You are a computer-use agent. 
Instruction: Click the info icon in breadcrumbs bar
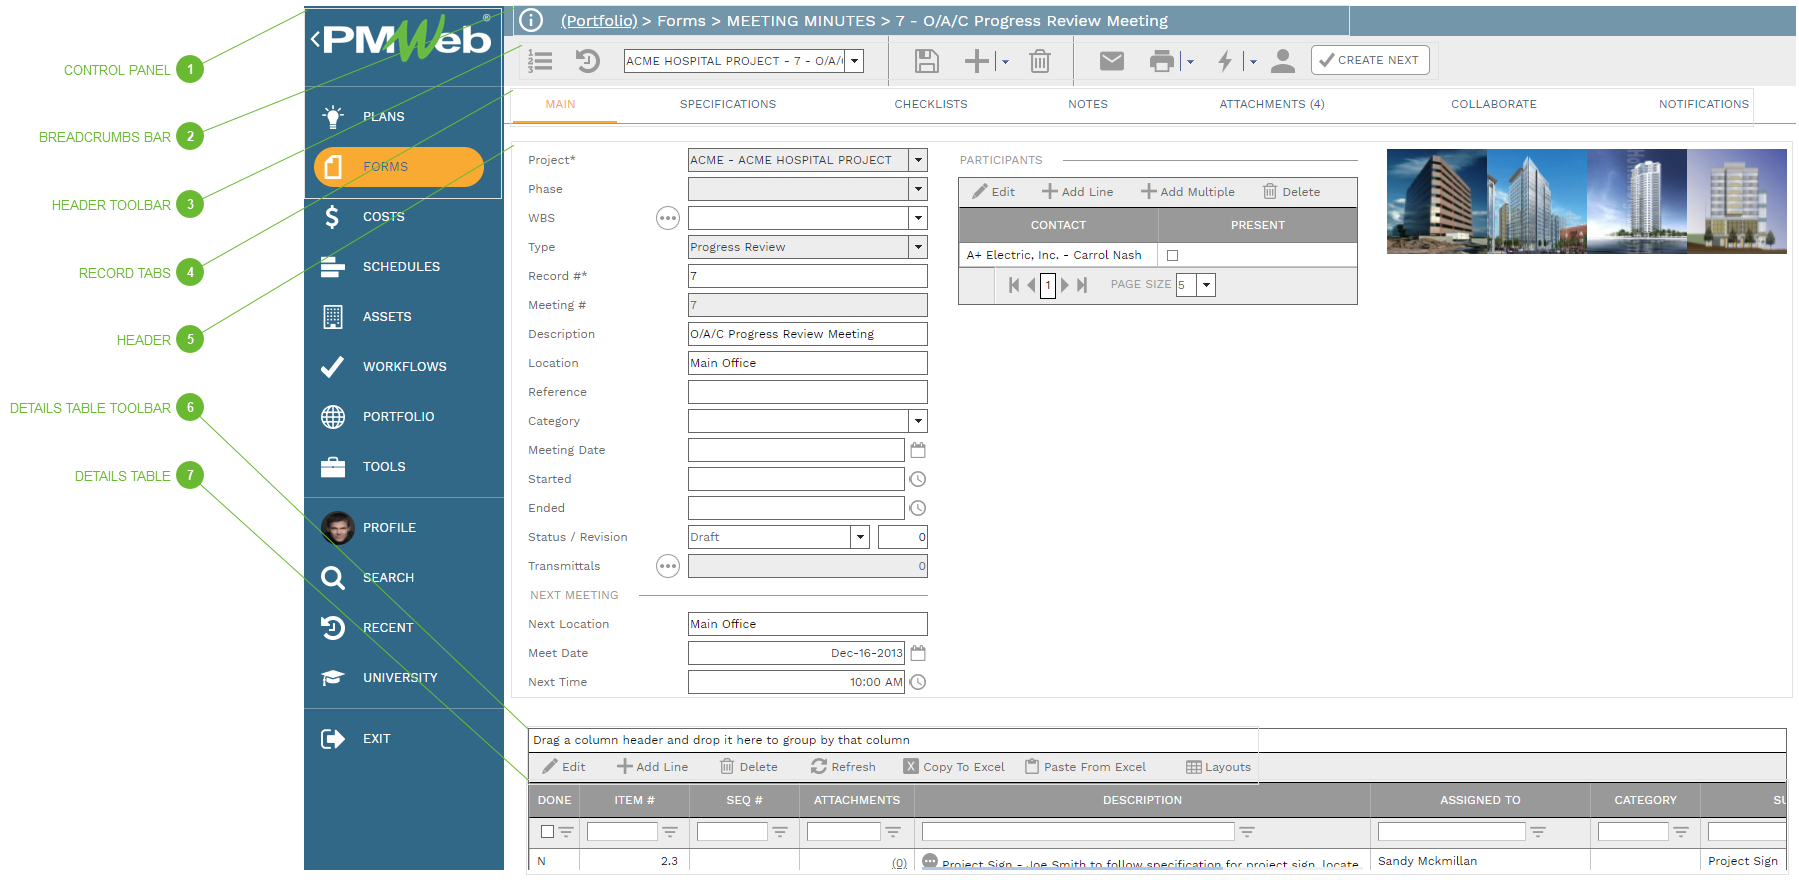(x=531, y=20)
